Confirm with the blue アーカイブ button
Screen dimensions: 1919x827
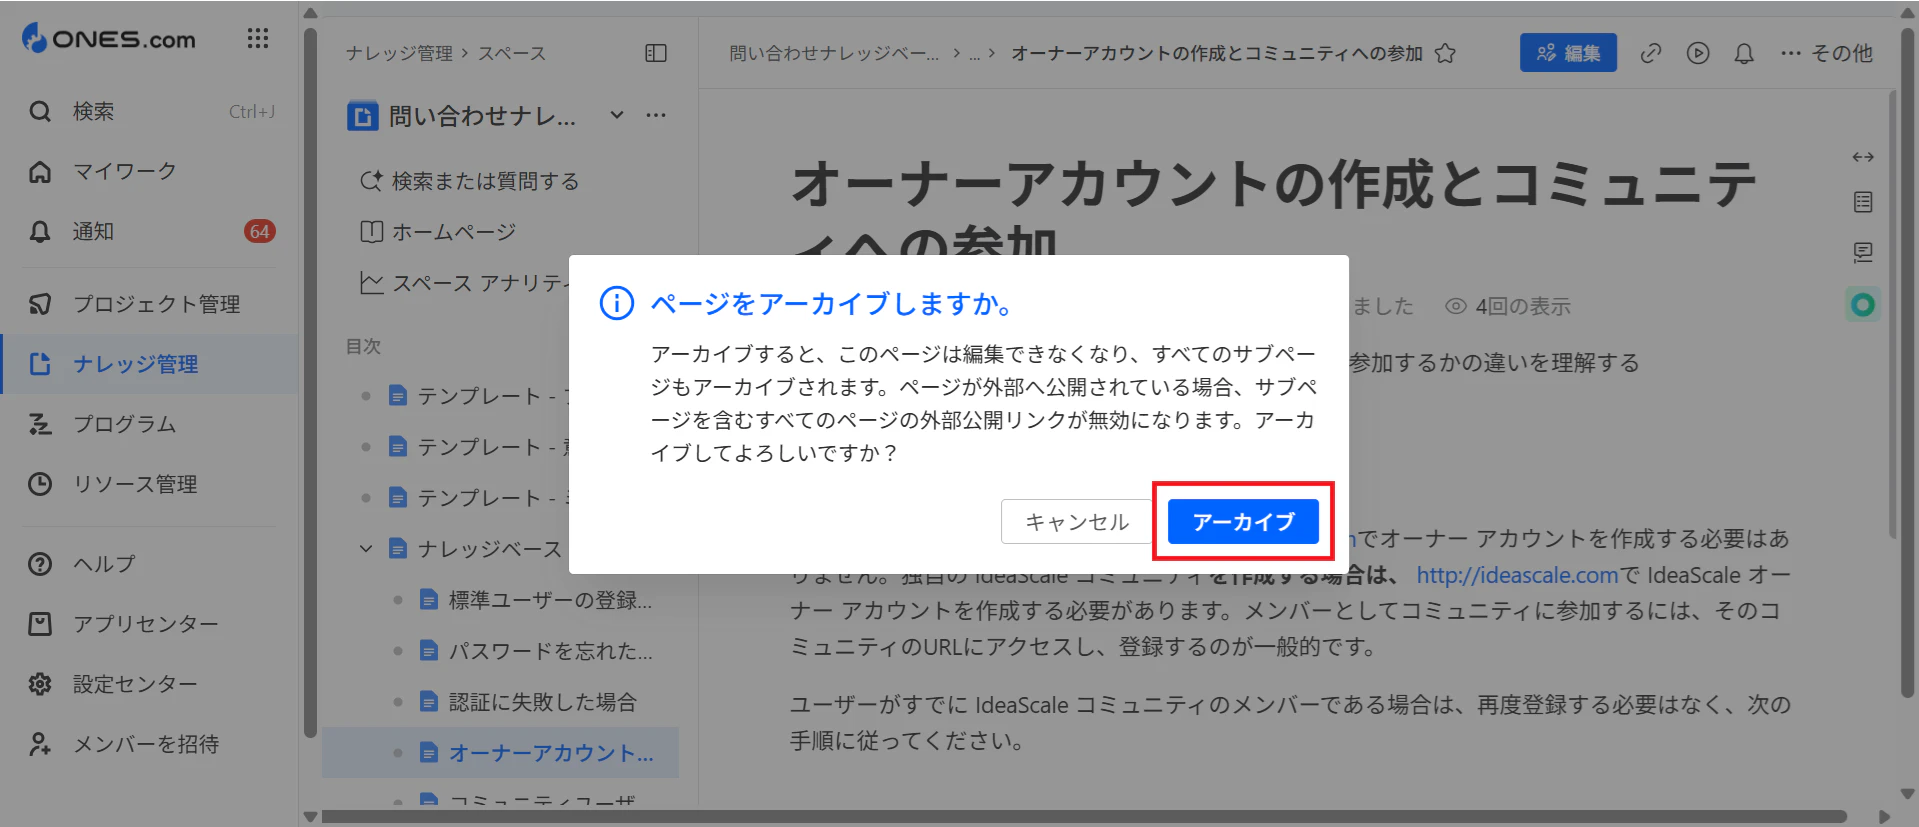pyautogui.click(x=1243, y=521)
